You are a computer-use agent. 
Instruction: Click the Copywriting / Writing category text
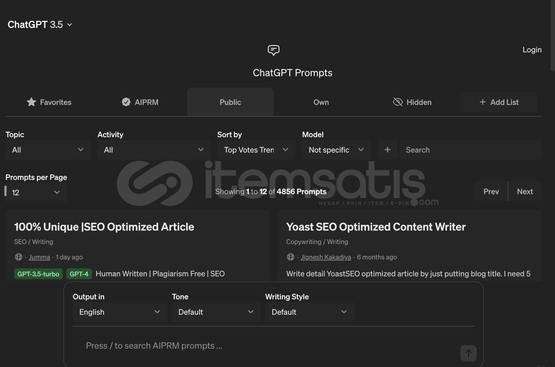coord(317,242)
